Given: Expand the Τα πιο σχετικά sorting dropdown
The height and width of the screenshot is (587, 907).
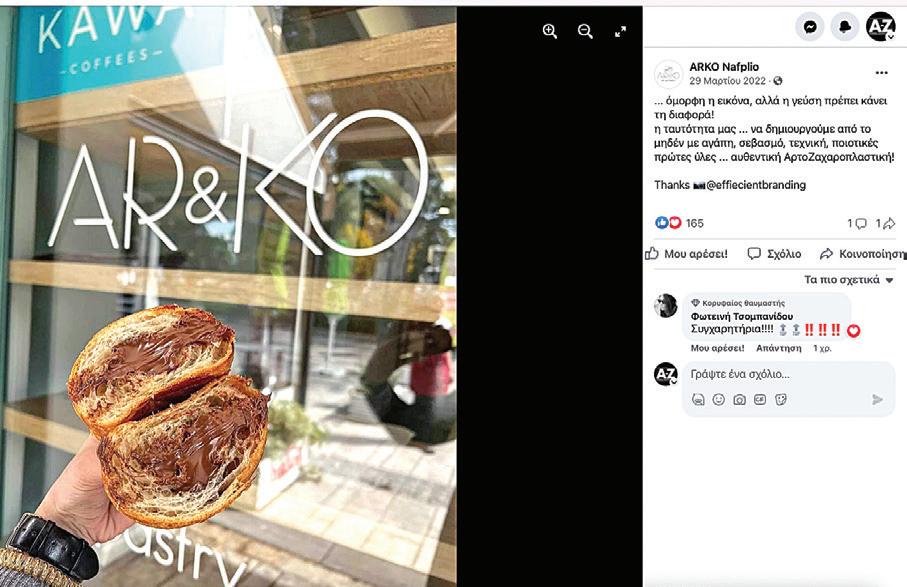Looking at the screenshot, I should click(x=849, y=280).
